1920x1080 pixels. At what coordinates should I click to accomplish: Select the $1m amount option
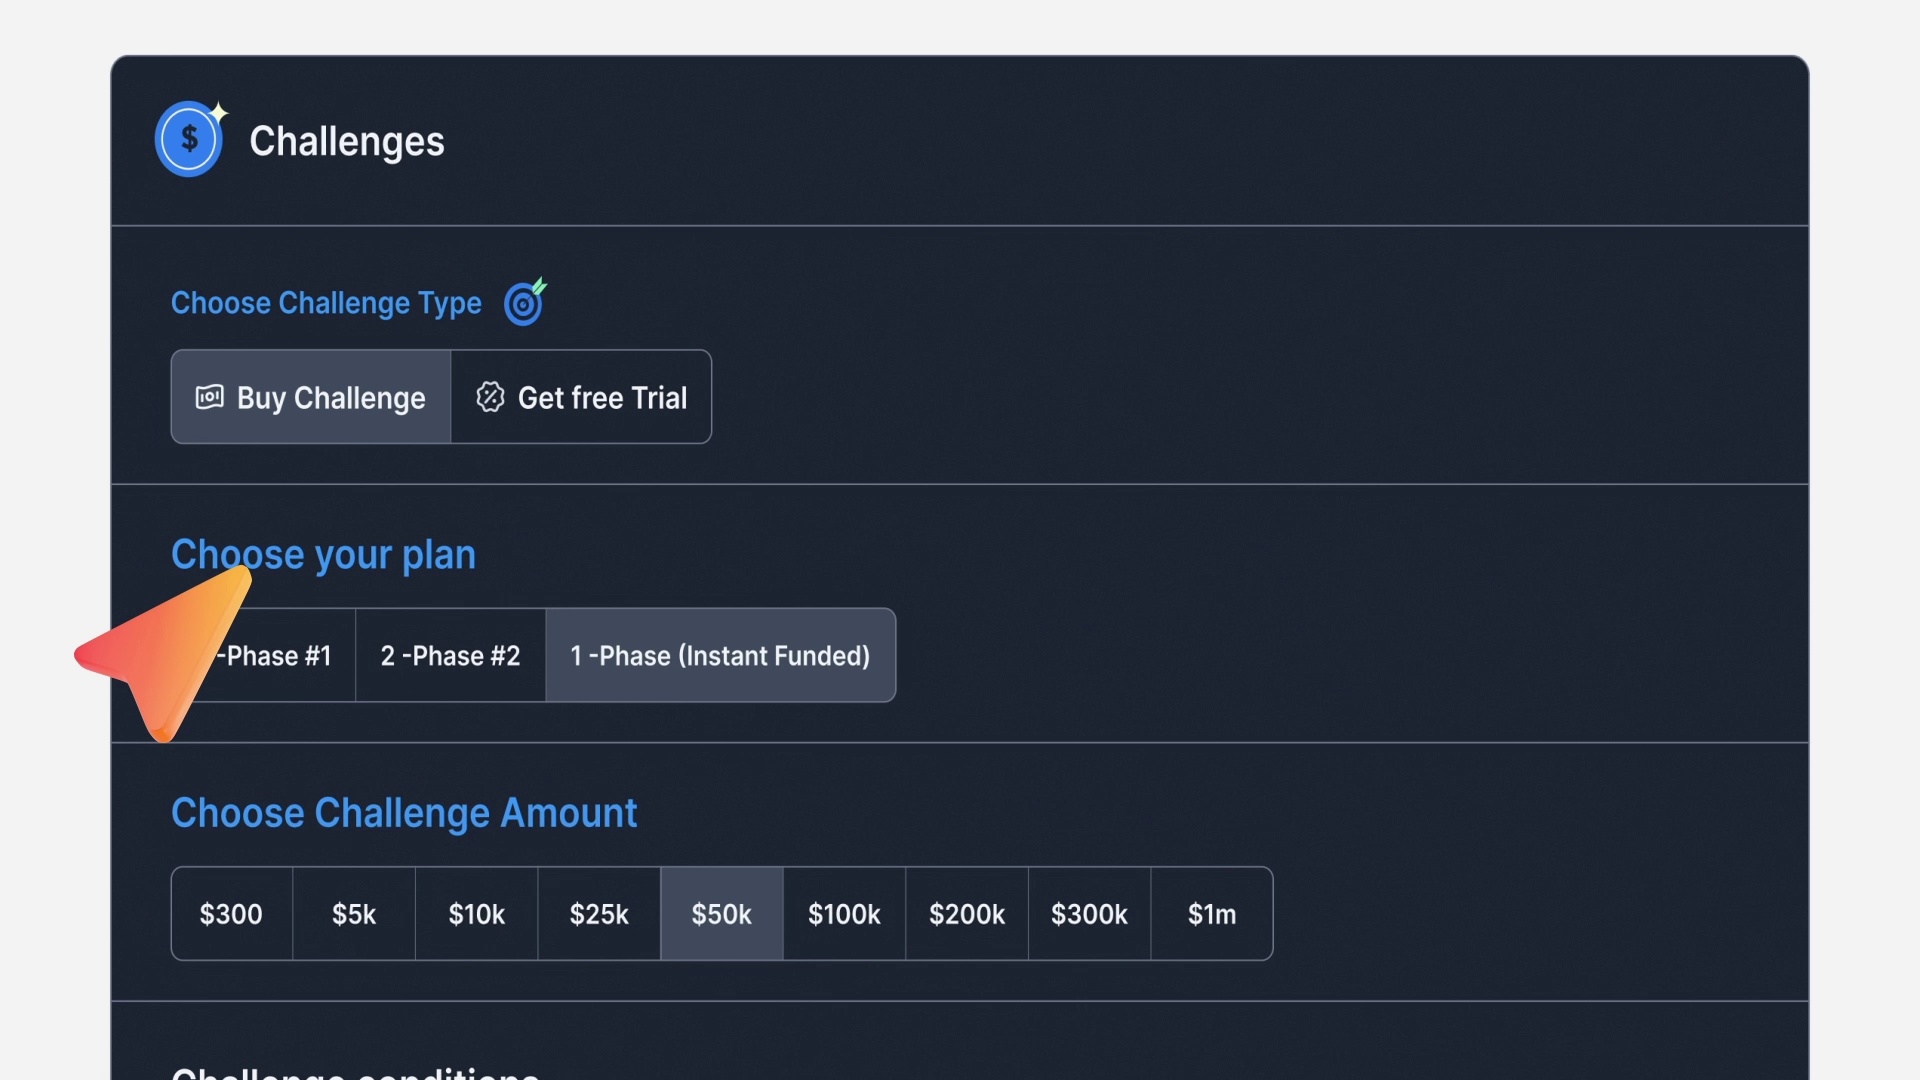(x=1212, y=914)
